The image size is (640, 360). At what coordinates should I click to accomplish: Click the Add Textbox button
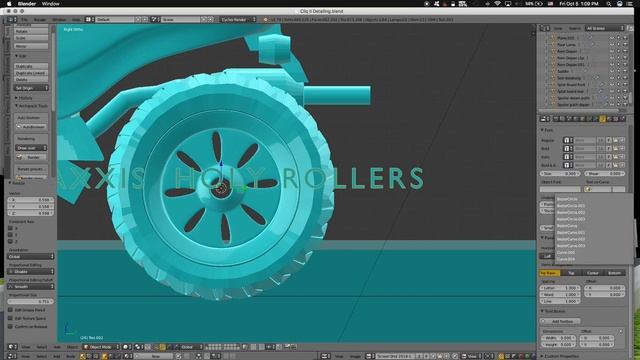point(560,321)
